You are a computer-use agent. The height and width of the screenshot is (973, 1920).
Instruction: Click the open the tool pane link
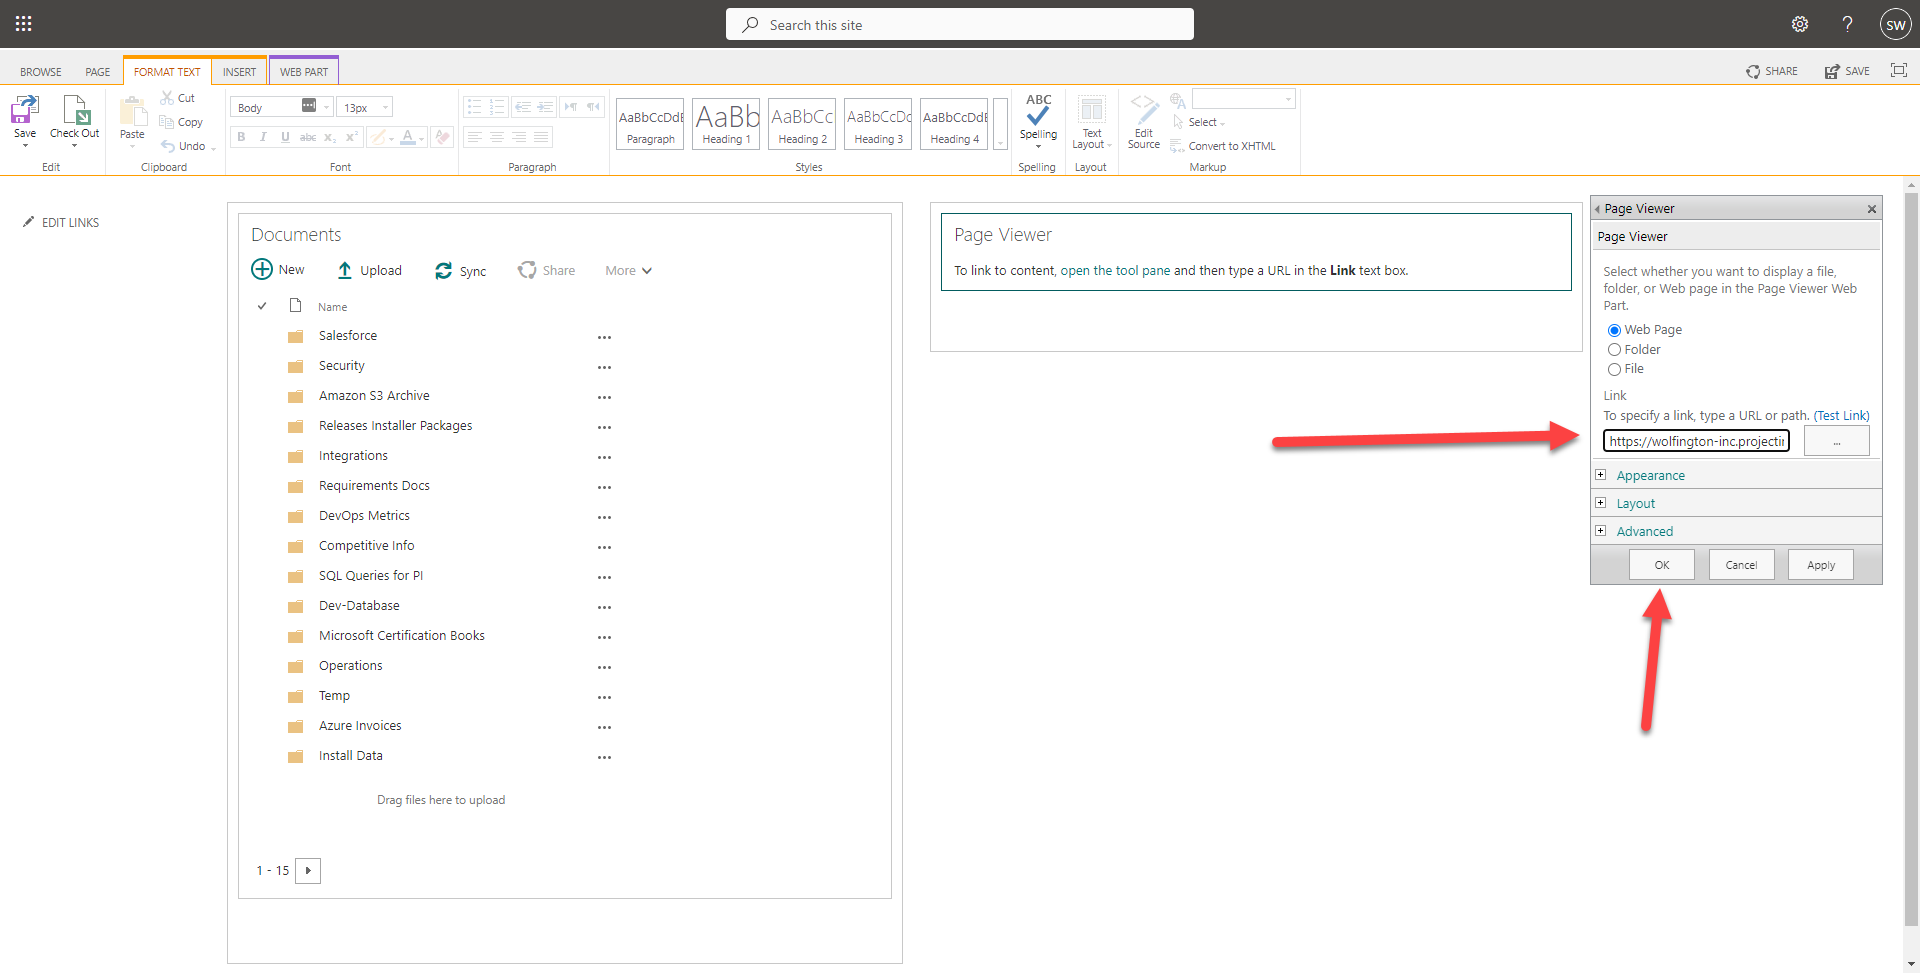click(x=1115, y=271)
